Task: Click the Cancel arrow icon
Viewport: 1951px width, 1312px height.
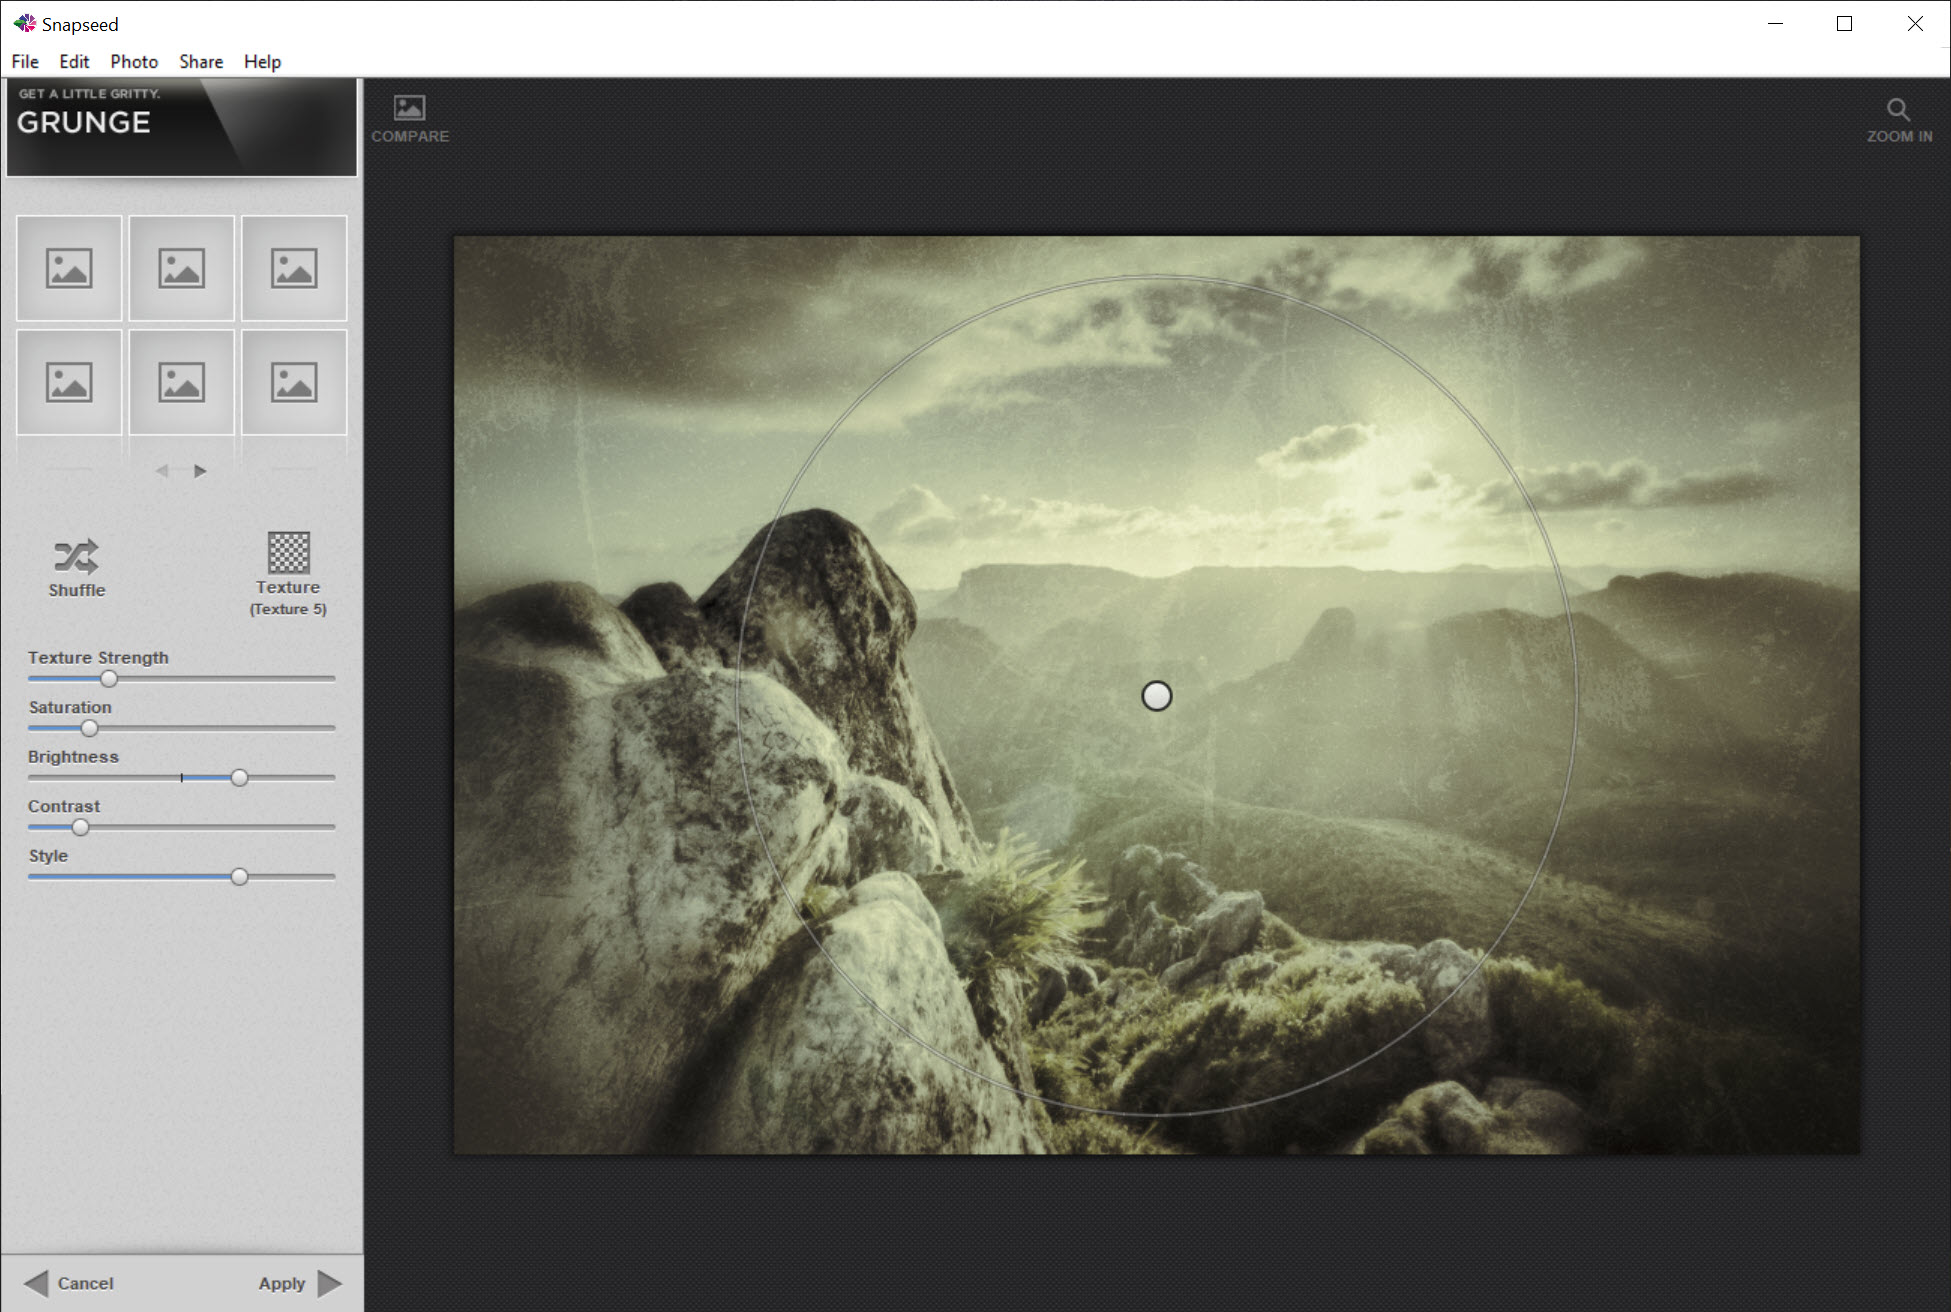Action: [36, 1283]
